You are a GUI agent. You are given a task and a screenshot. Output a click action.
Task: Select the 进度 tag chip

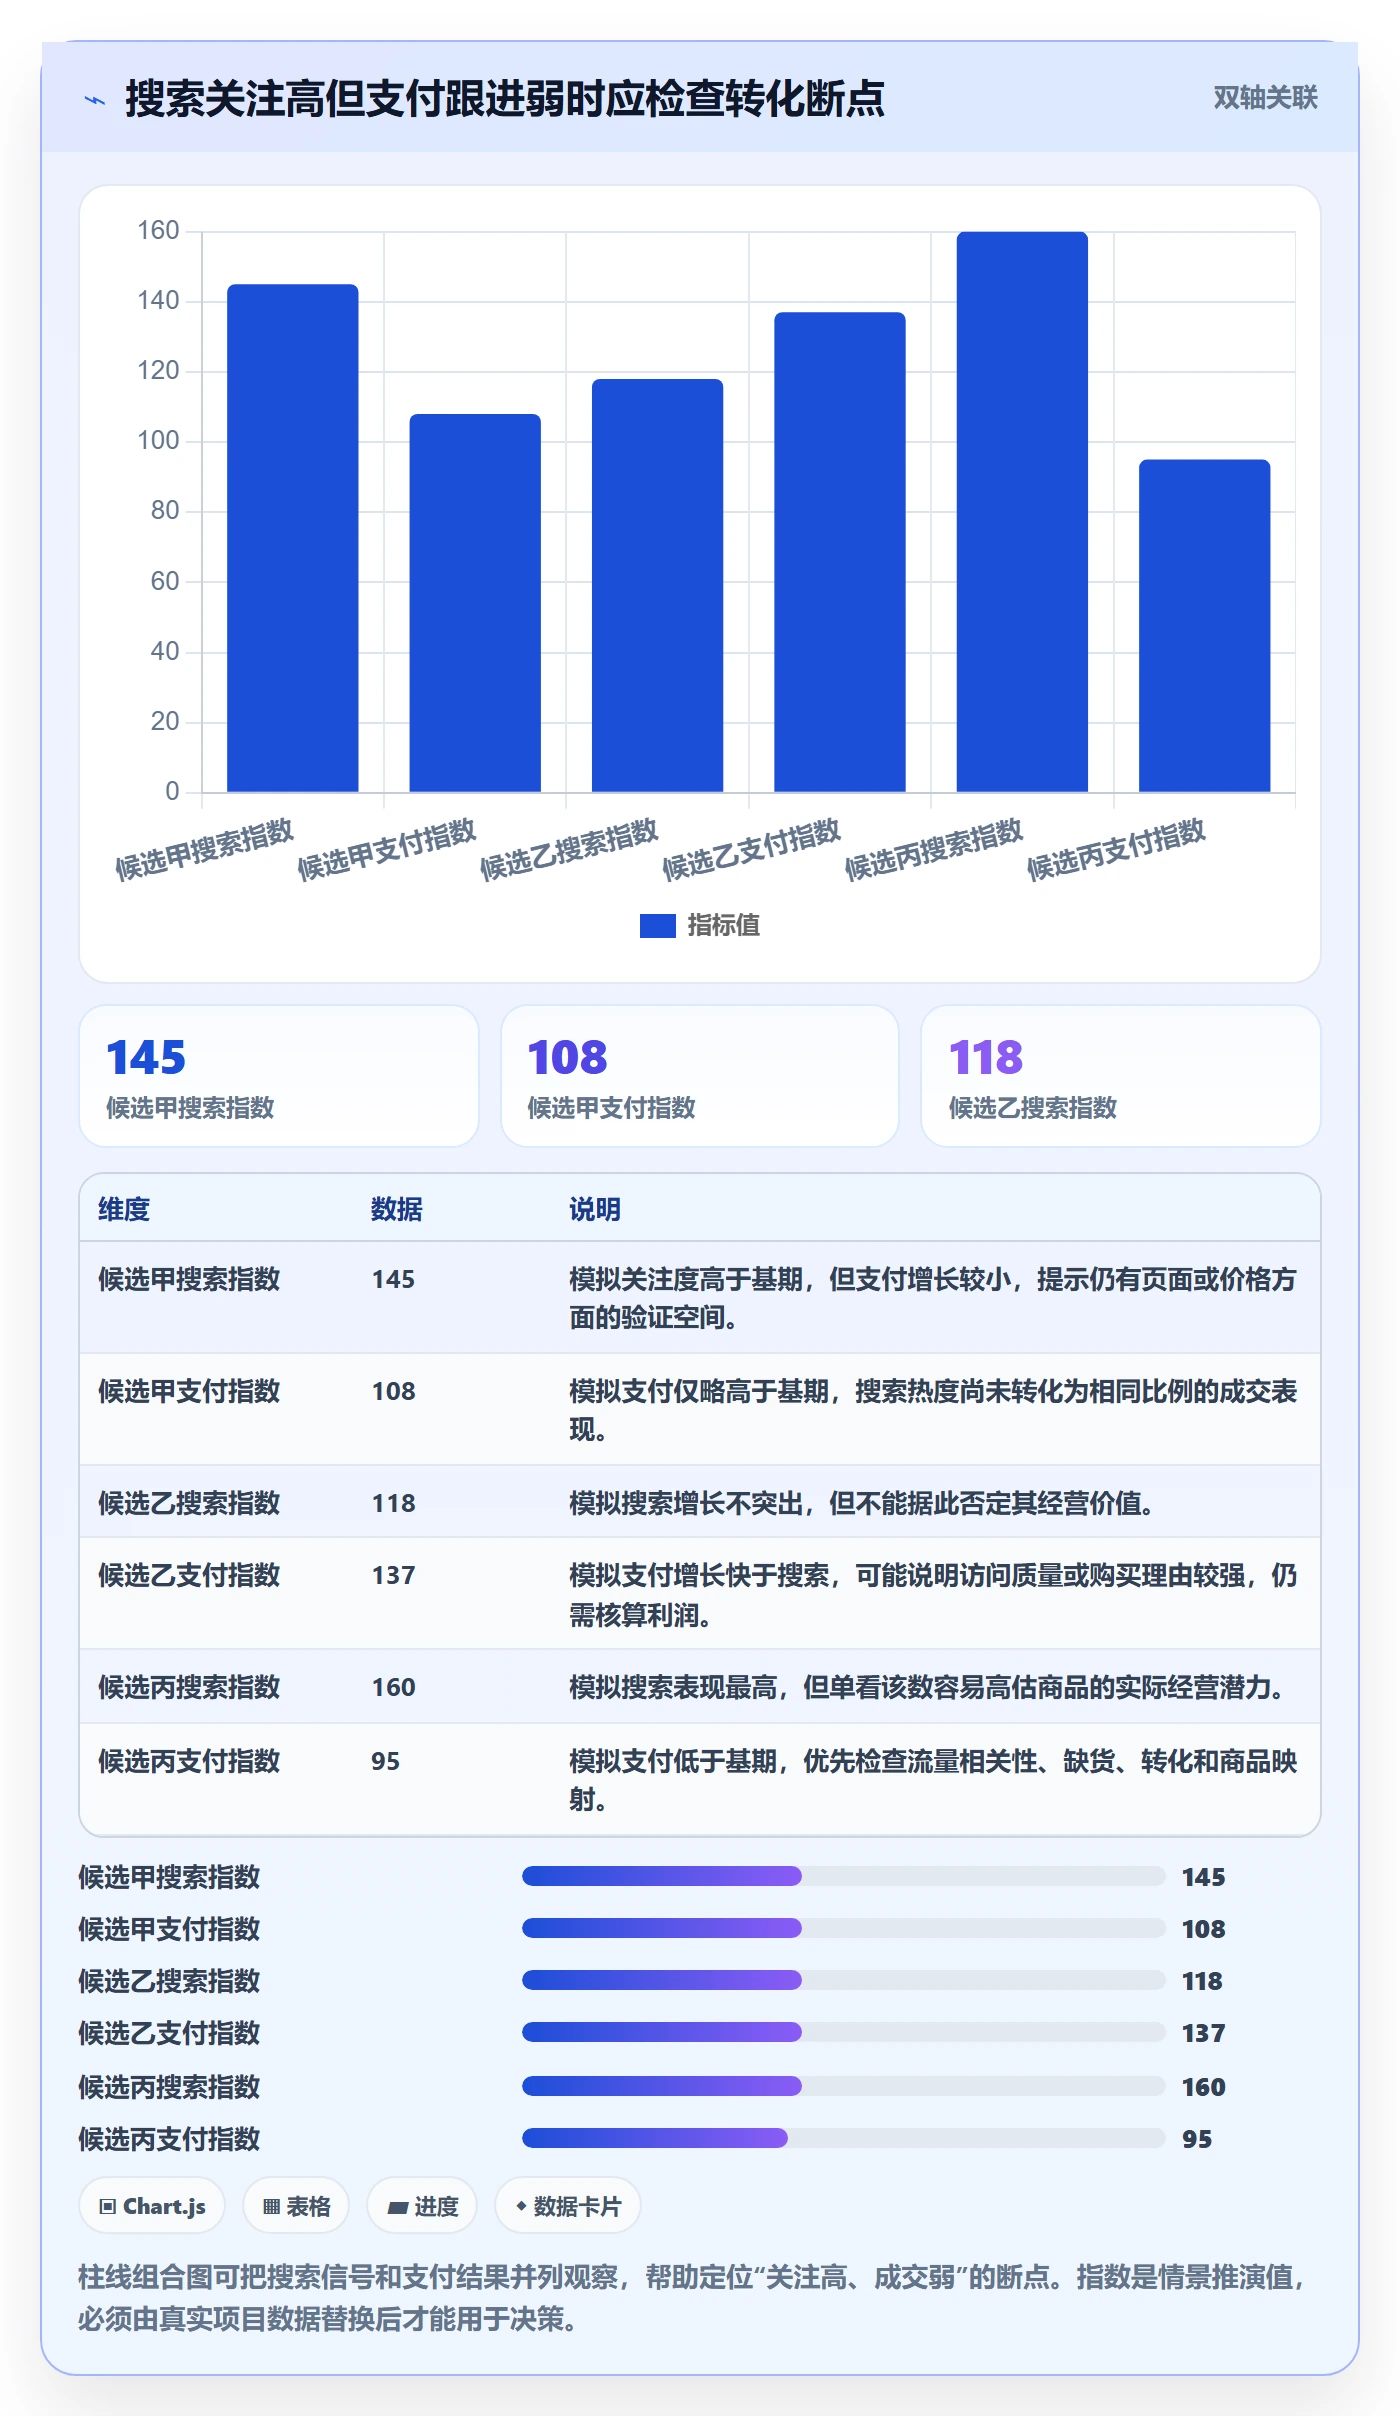pyautogui.click(x=422, y=2205)
